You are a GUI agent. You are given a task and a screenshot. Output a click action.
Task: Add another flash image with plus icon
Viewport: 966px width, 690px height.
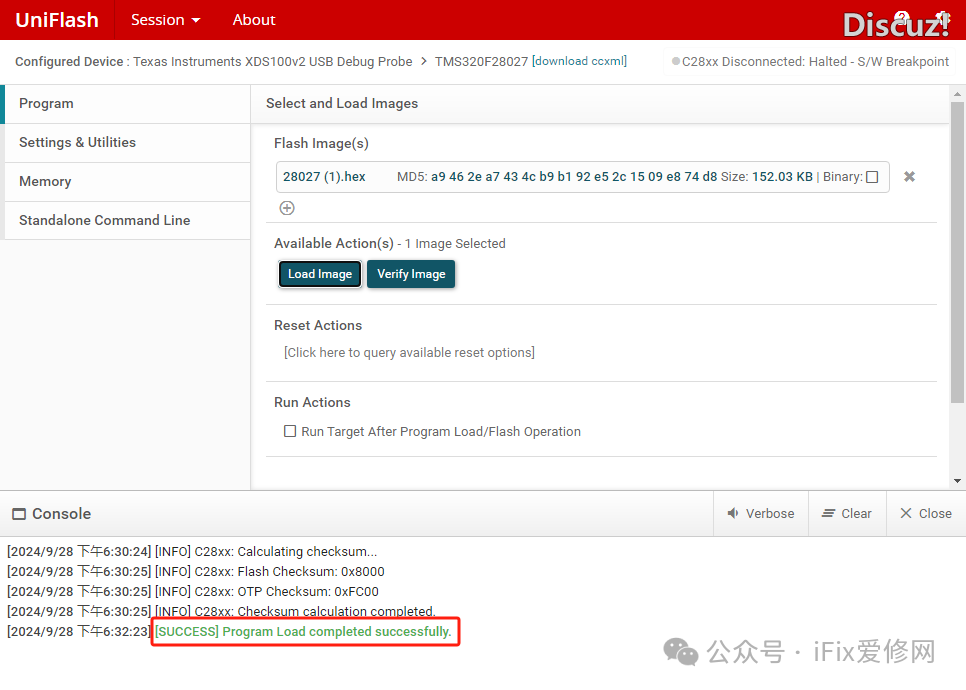click(287, 208)
